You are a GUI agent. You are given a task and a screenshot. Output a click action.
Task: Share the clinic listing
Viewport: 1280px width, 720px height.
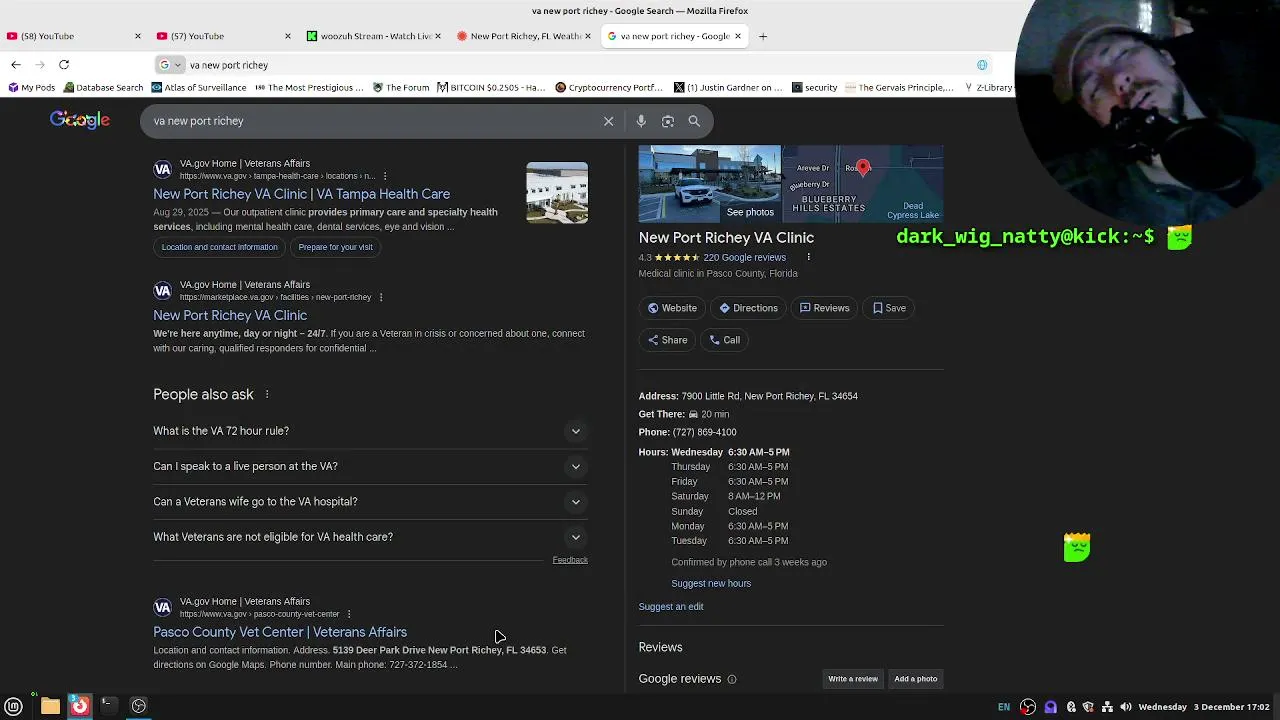(667, 340)
